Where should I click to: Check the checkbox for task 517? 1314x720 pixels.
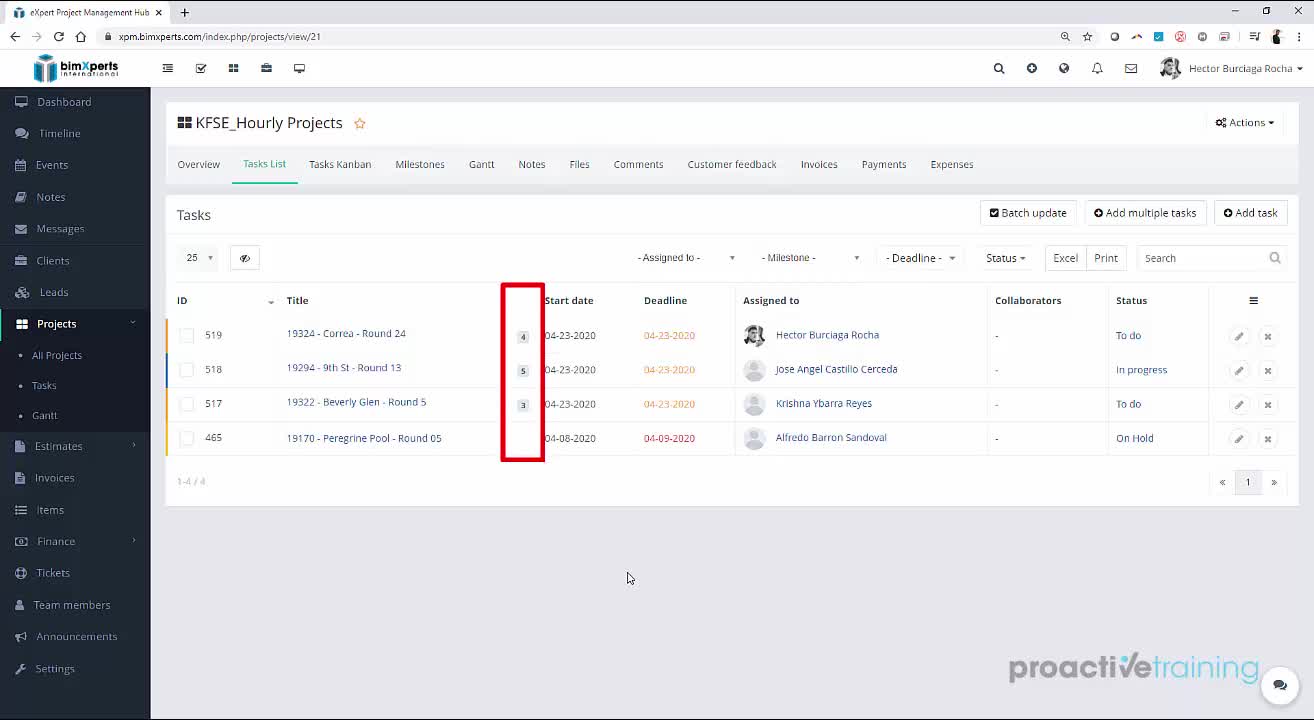tap(187, 403)
